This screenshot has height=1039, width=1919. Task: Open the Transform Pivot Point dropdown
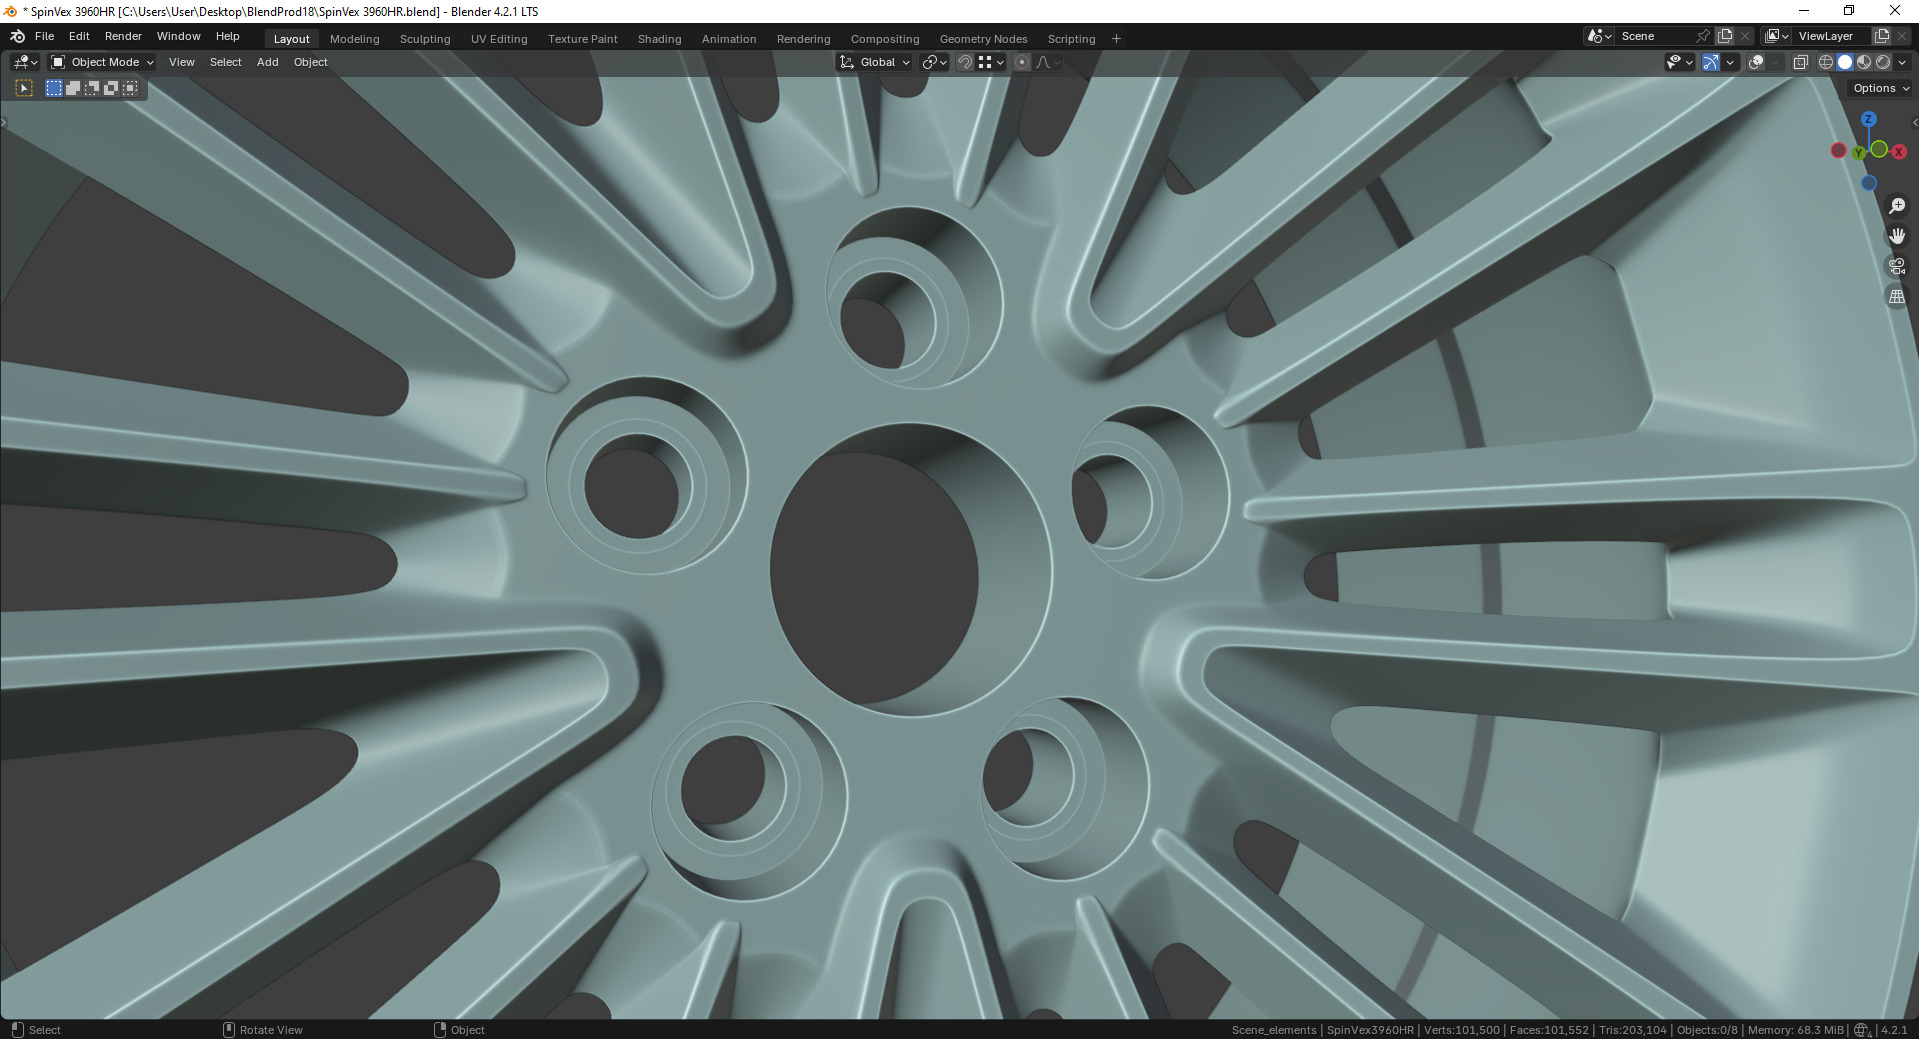coord(934,62)
